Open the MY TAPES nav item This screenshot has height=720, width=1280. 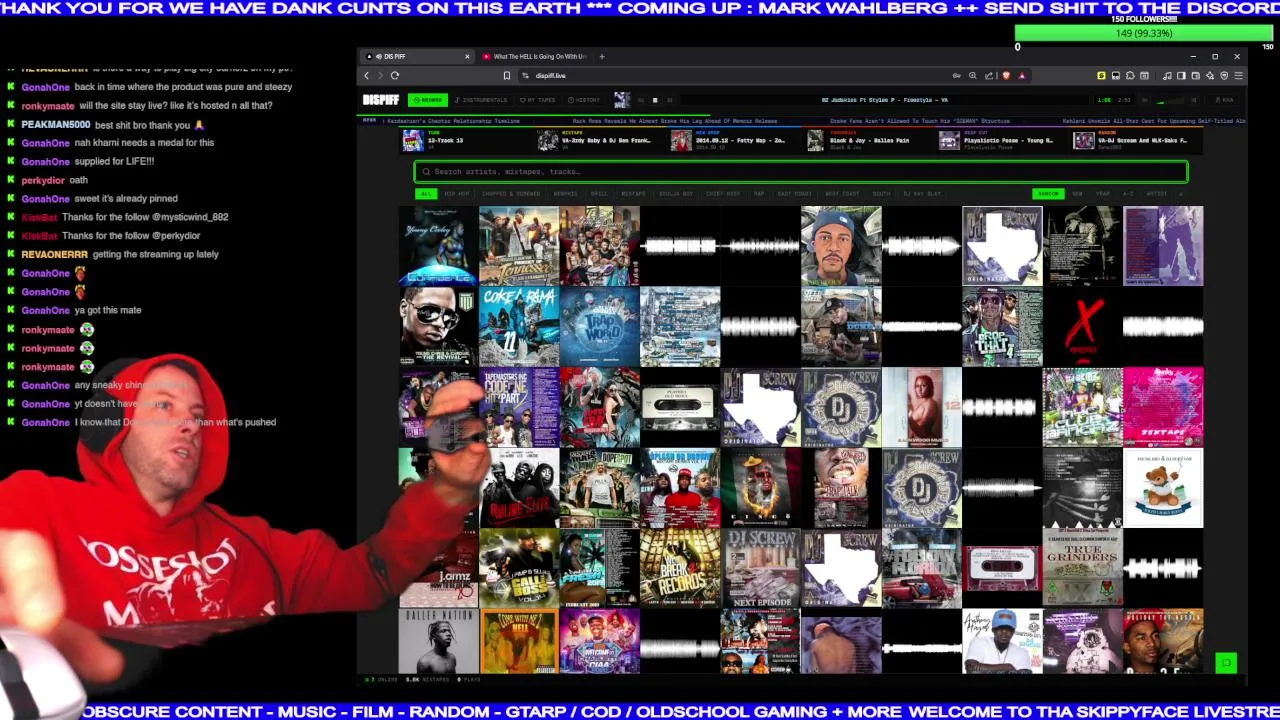coord(538,100)
